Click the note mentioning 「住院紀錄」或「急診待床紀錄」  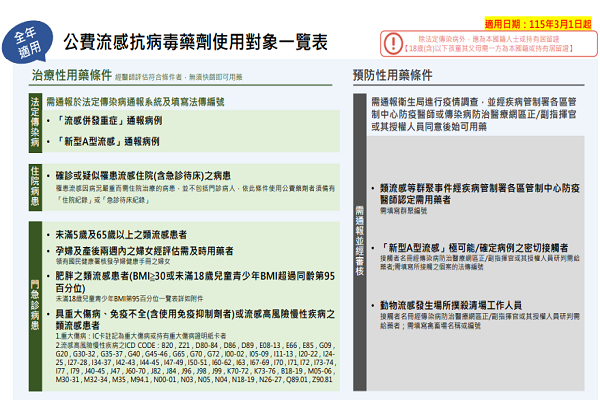tap(195, 194)
